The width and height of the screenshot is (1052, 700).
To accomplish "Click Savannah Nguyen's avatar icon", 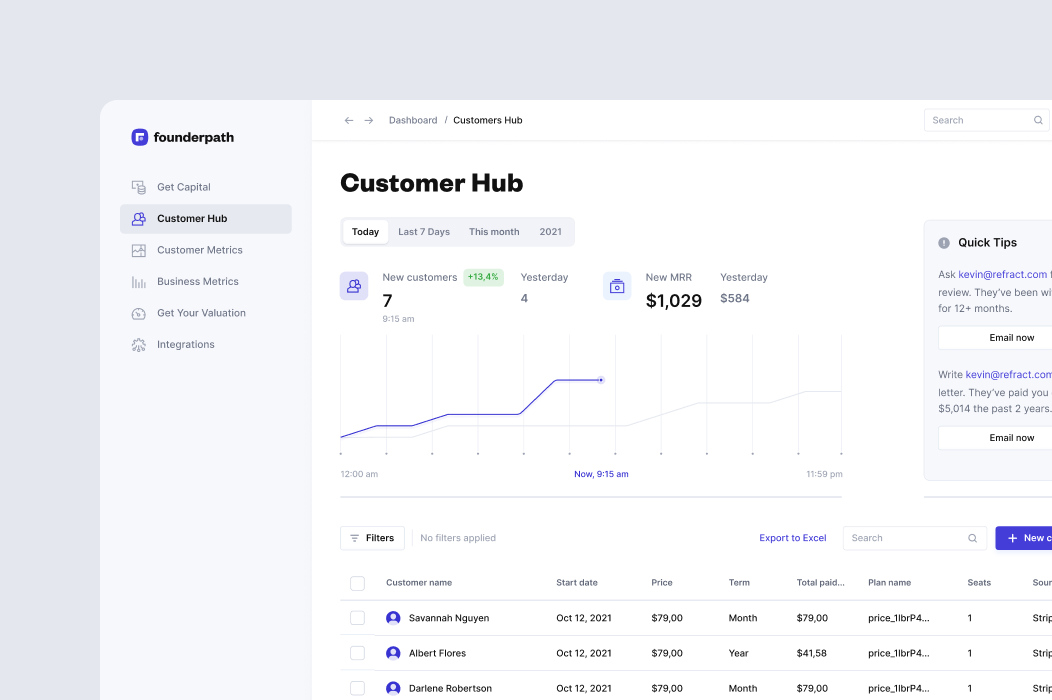I will (x=393, y=618).
